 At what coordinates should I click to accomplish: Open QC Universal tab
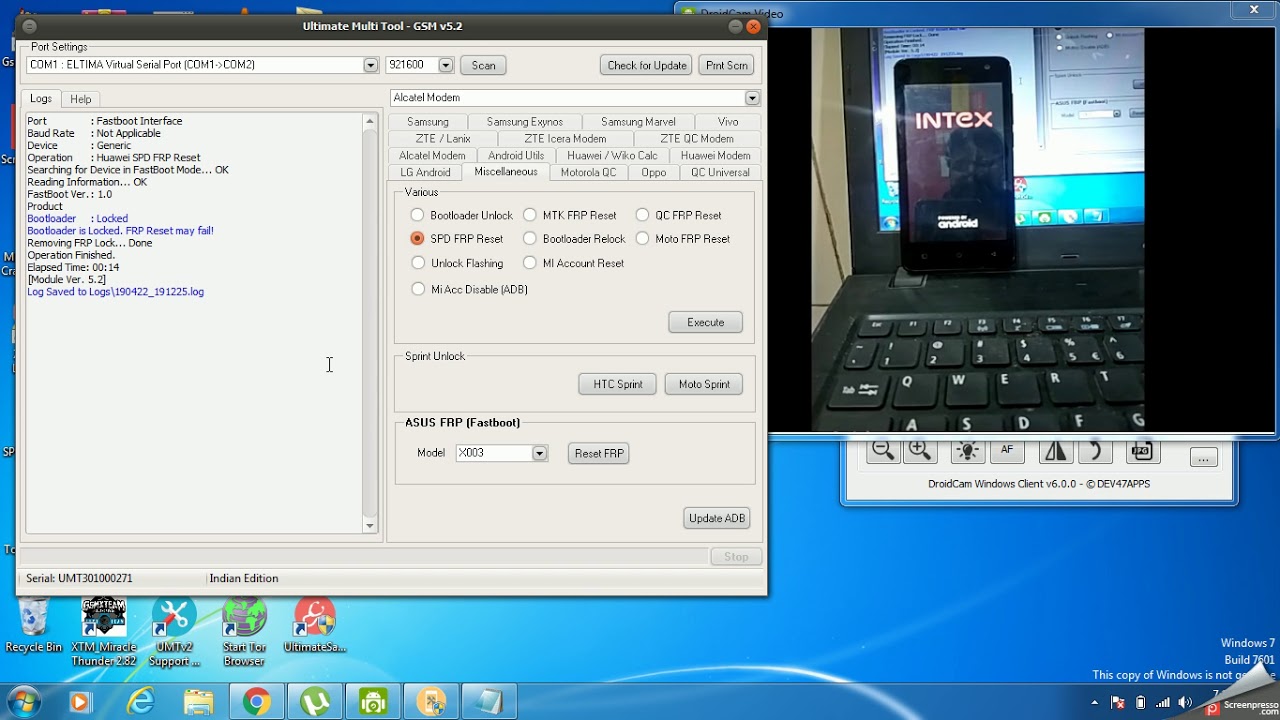(x=720, y=172)
